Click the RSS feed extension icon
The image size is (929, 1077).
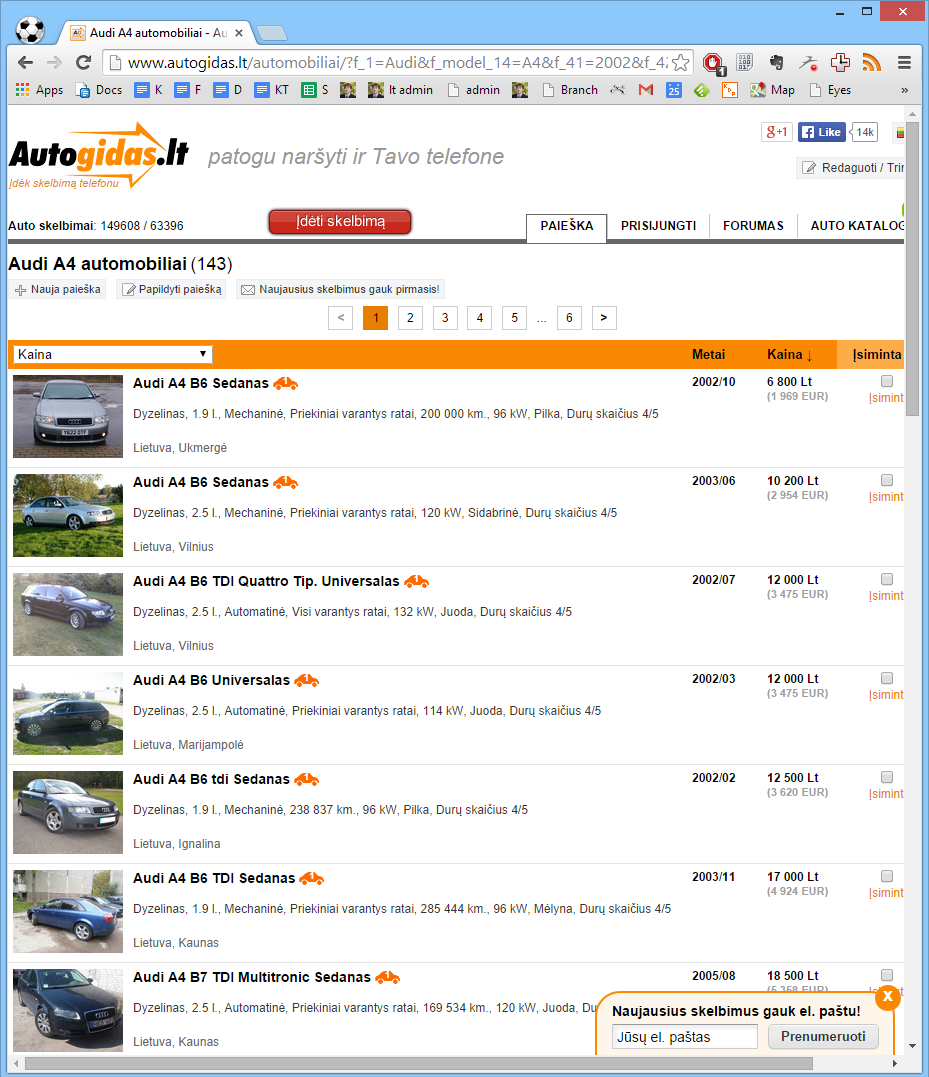(x=872, y=63)
